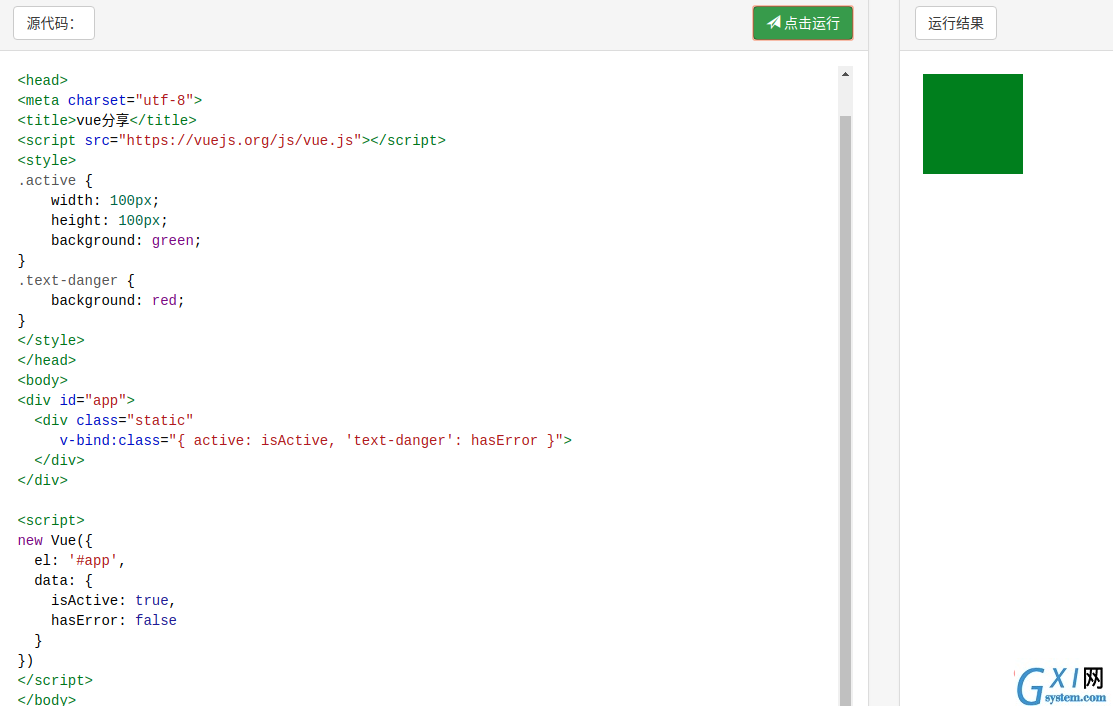This screenshot has height=706, width=1113.
Task: Click the div class="static" line
Action: (114, 420)
